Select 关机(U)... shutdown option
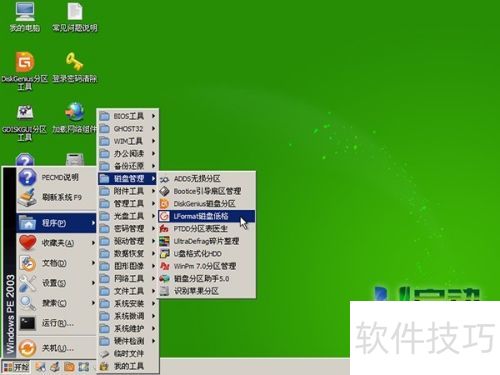This screenshot has width=500, height=375. (x=57, y=348)
